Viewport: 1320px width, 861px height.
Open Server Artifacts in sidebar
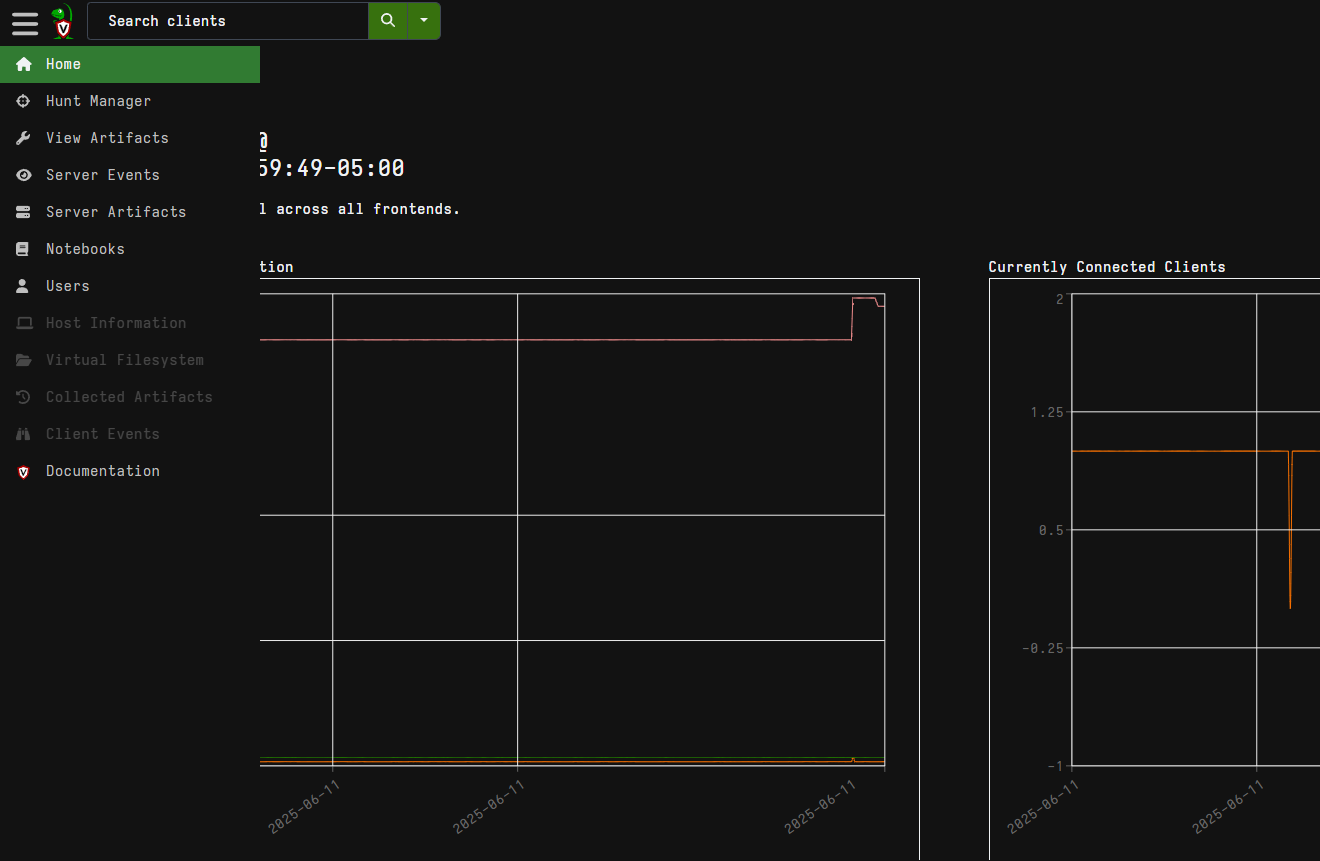pos(116,212)
